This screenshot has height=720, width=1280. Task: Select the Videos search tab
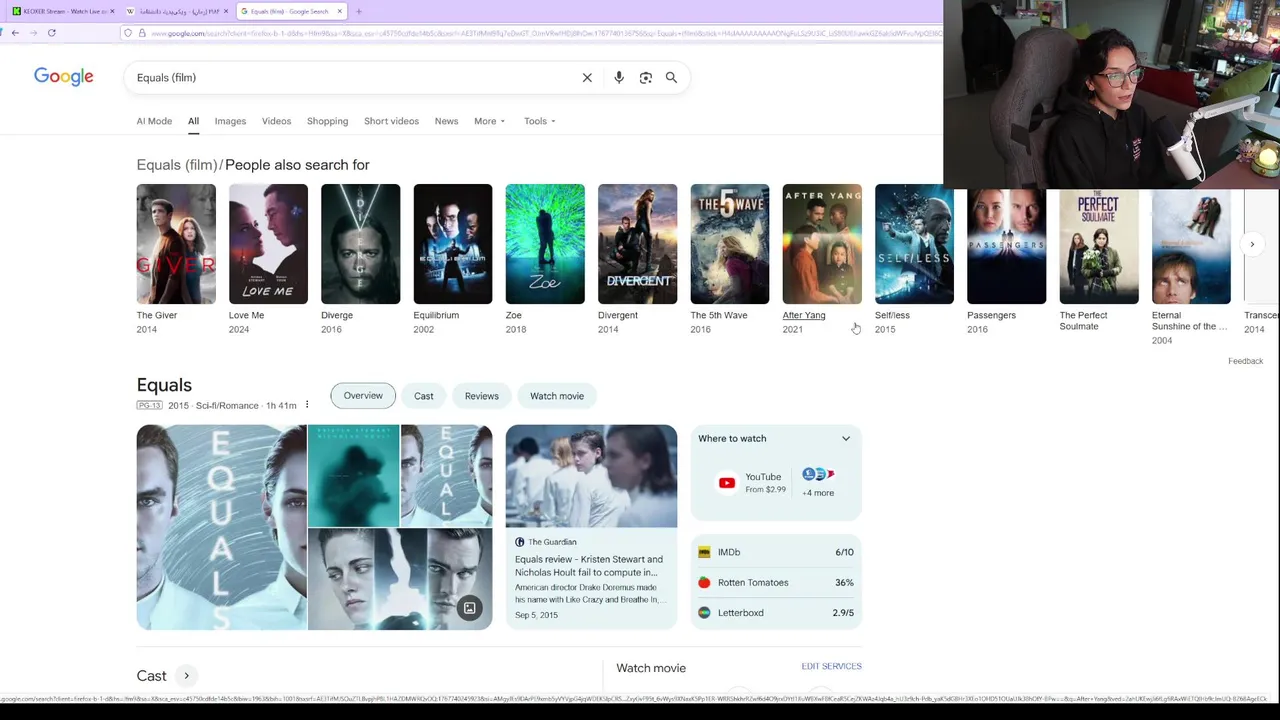click(277, 121)
